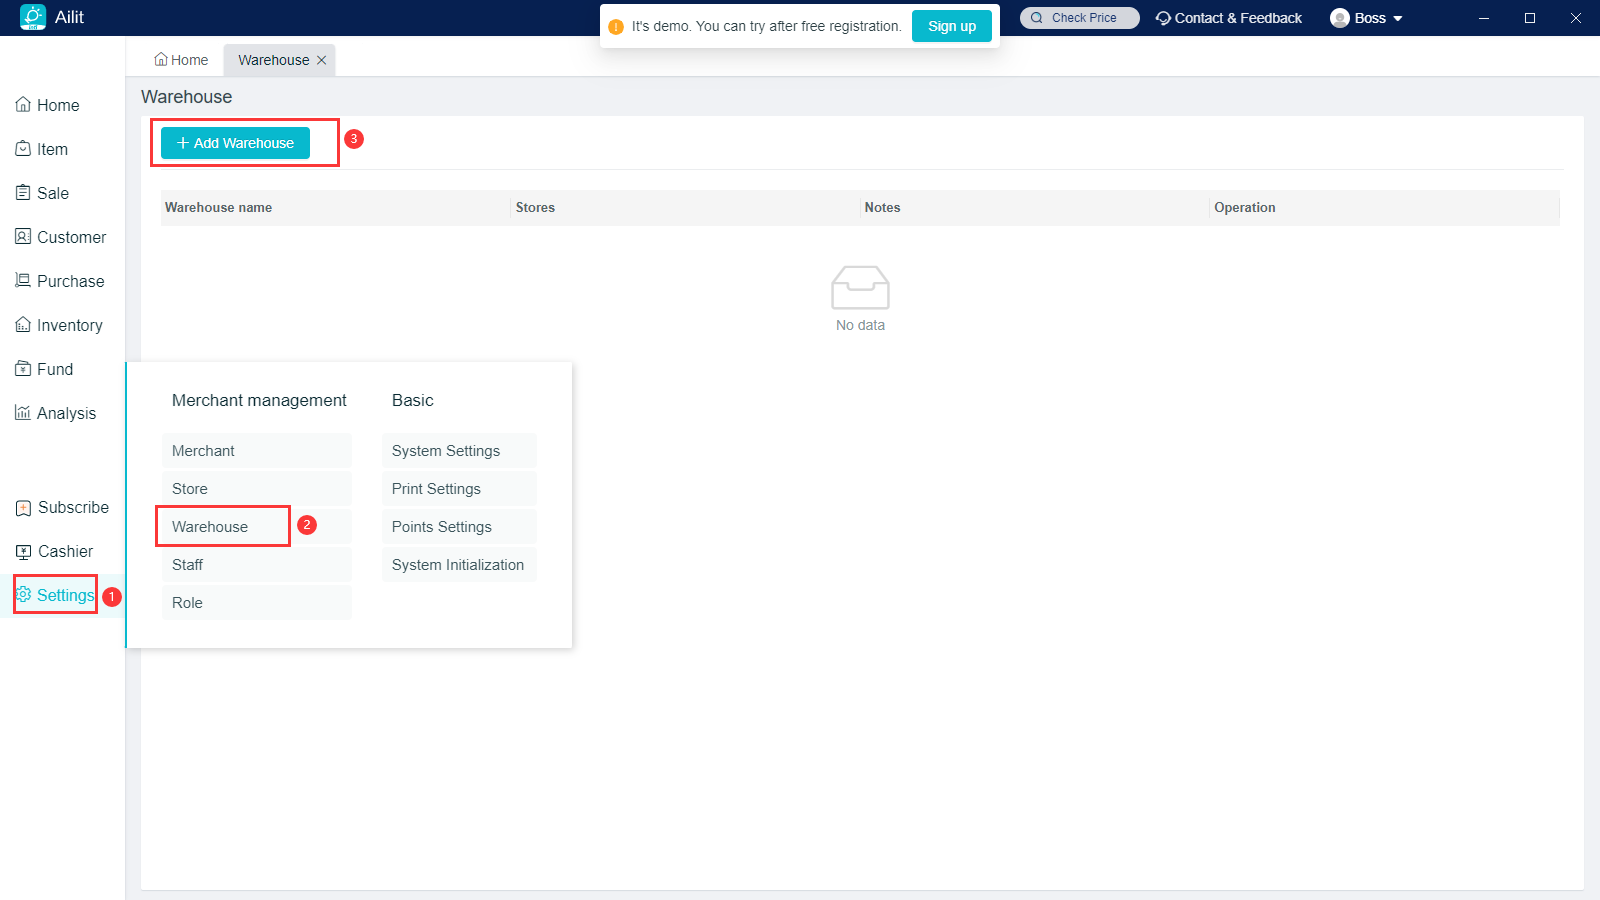Open Purchase via its cart icon

pos(23,281)
